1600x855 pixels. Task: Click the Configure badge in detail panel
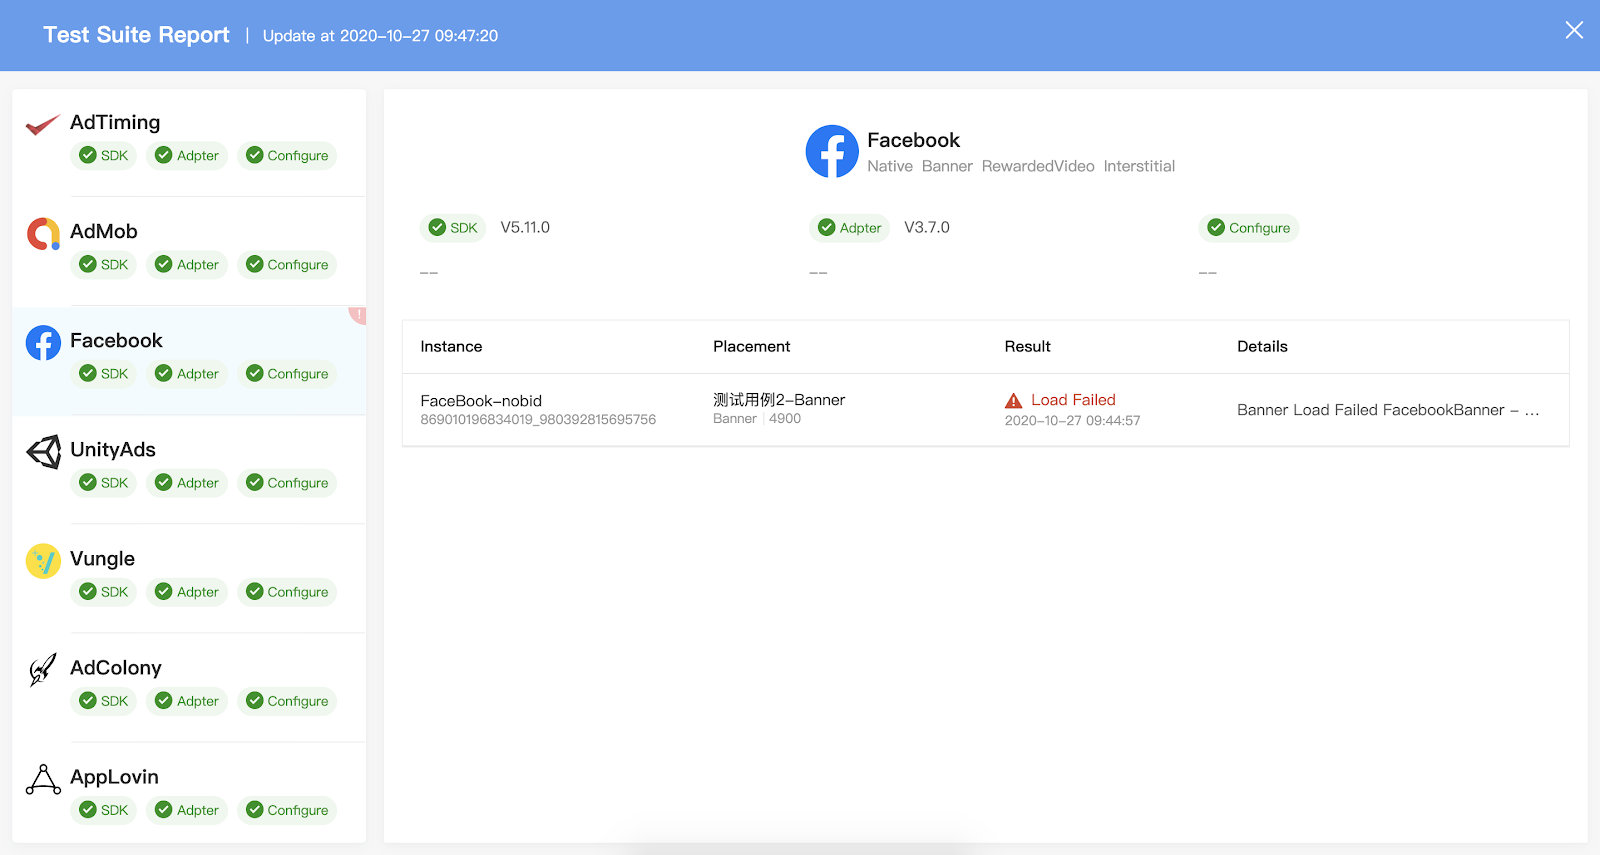[x=1249, y=227]
